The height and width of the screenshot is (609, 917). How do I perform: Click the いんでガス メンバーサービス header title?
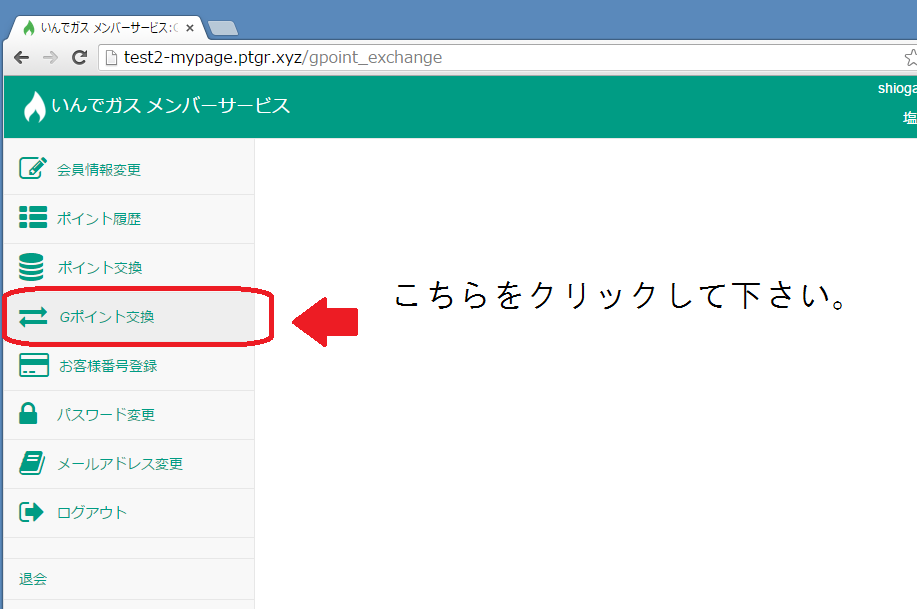171,105
